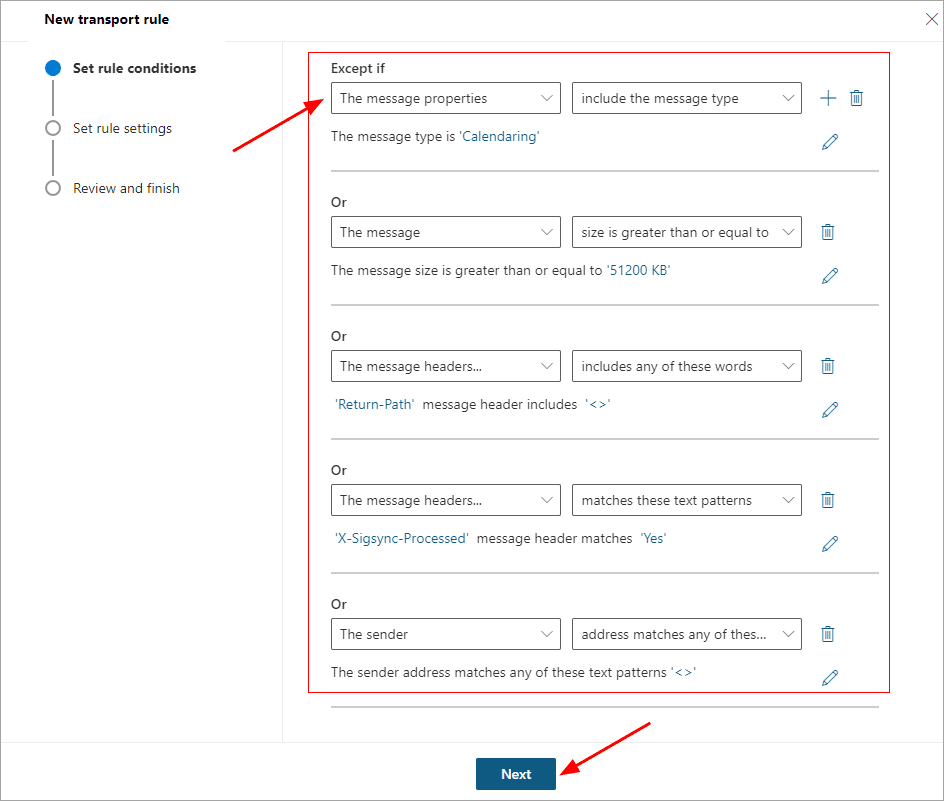Delete the sender address exception
The height and width of the screenshot is (801, 944).
point(828,634)
